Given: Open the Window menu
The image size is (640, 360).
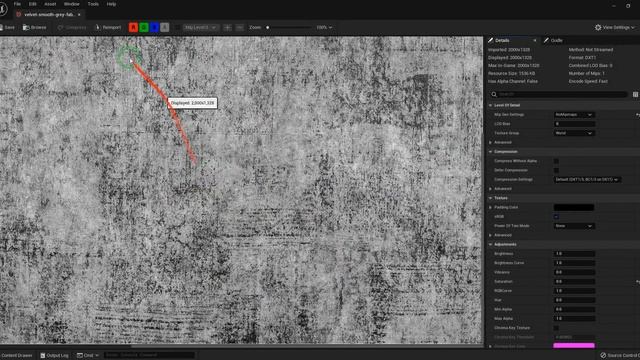Looking at the screenshot, I should tap(72, 4).
